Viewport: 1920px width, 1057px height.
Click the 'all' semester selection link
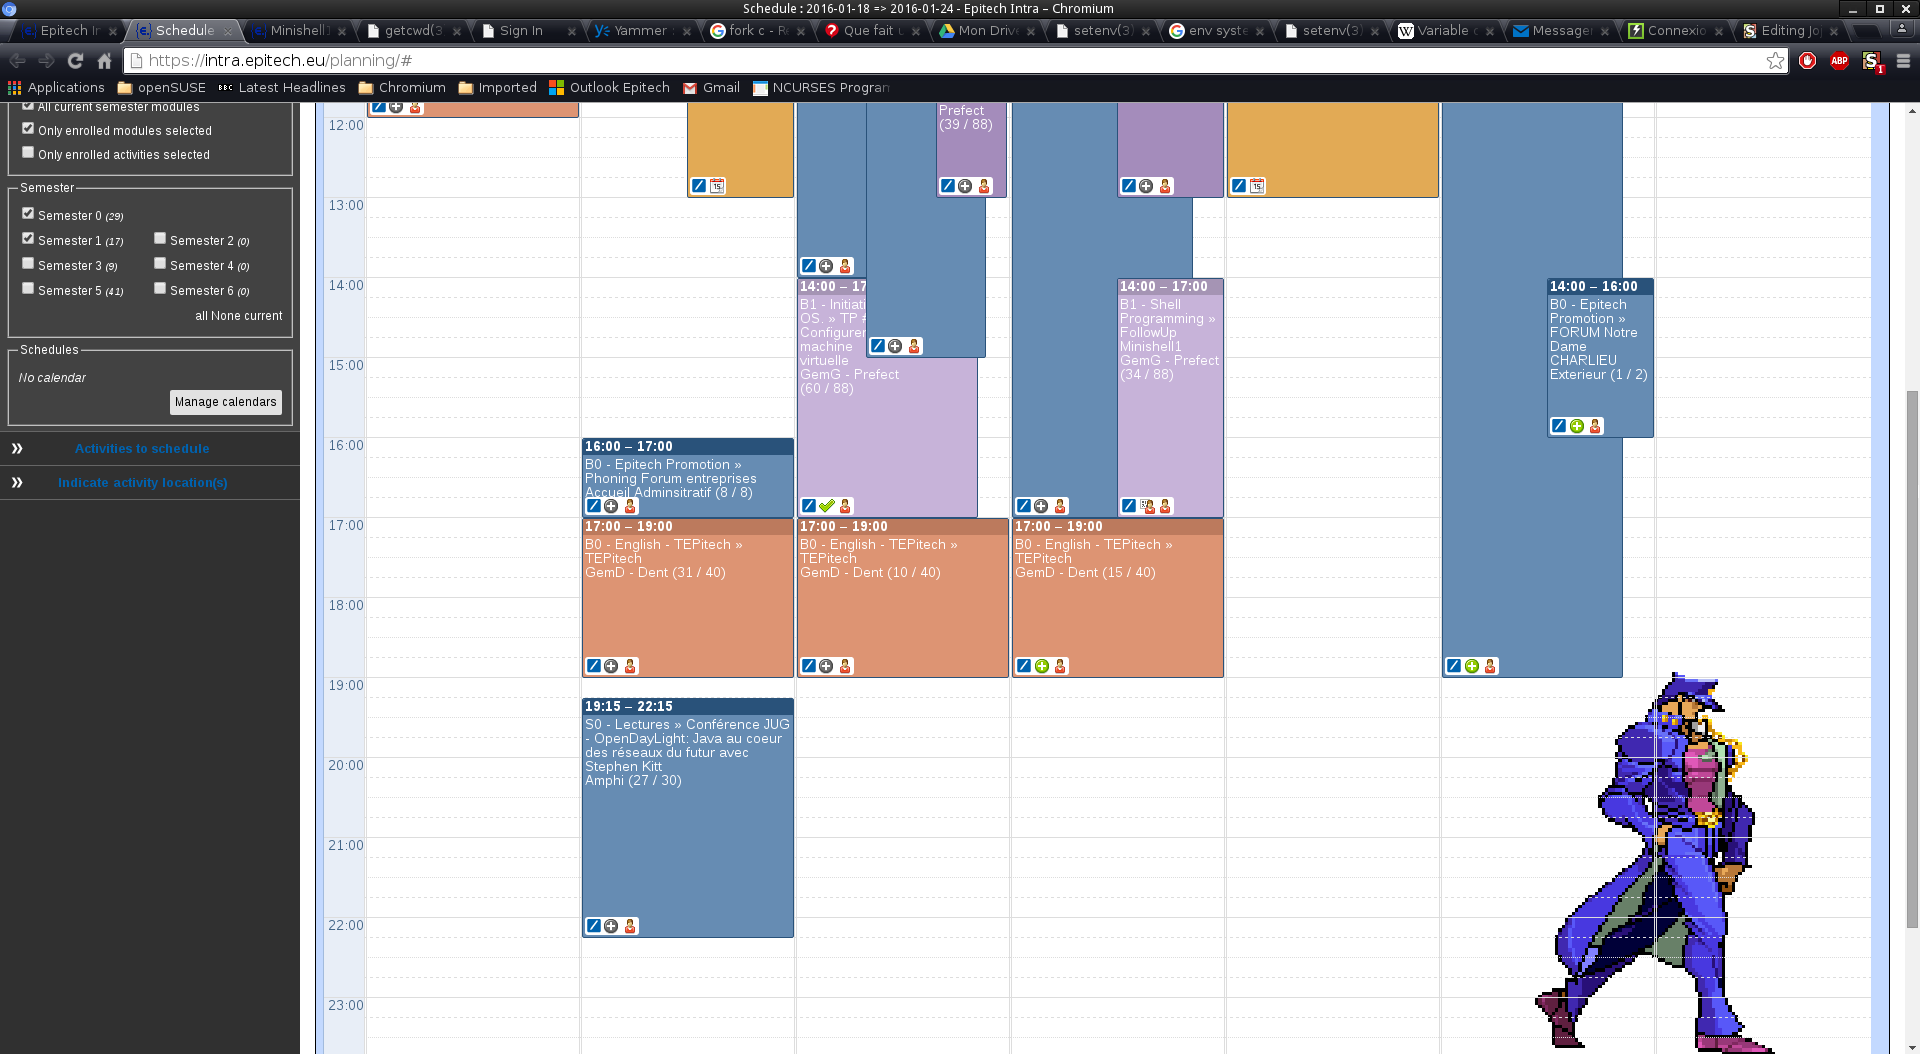[x=201, y=316]
